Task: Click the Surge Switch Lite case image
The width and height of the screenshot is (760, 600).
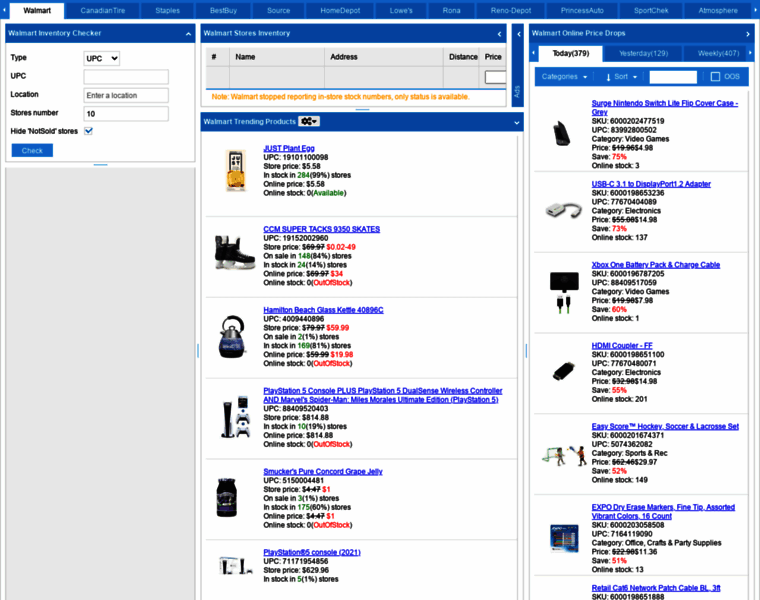Action: tap(562, 131)
